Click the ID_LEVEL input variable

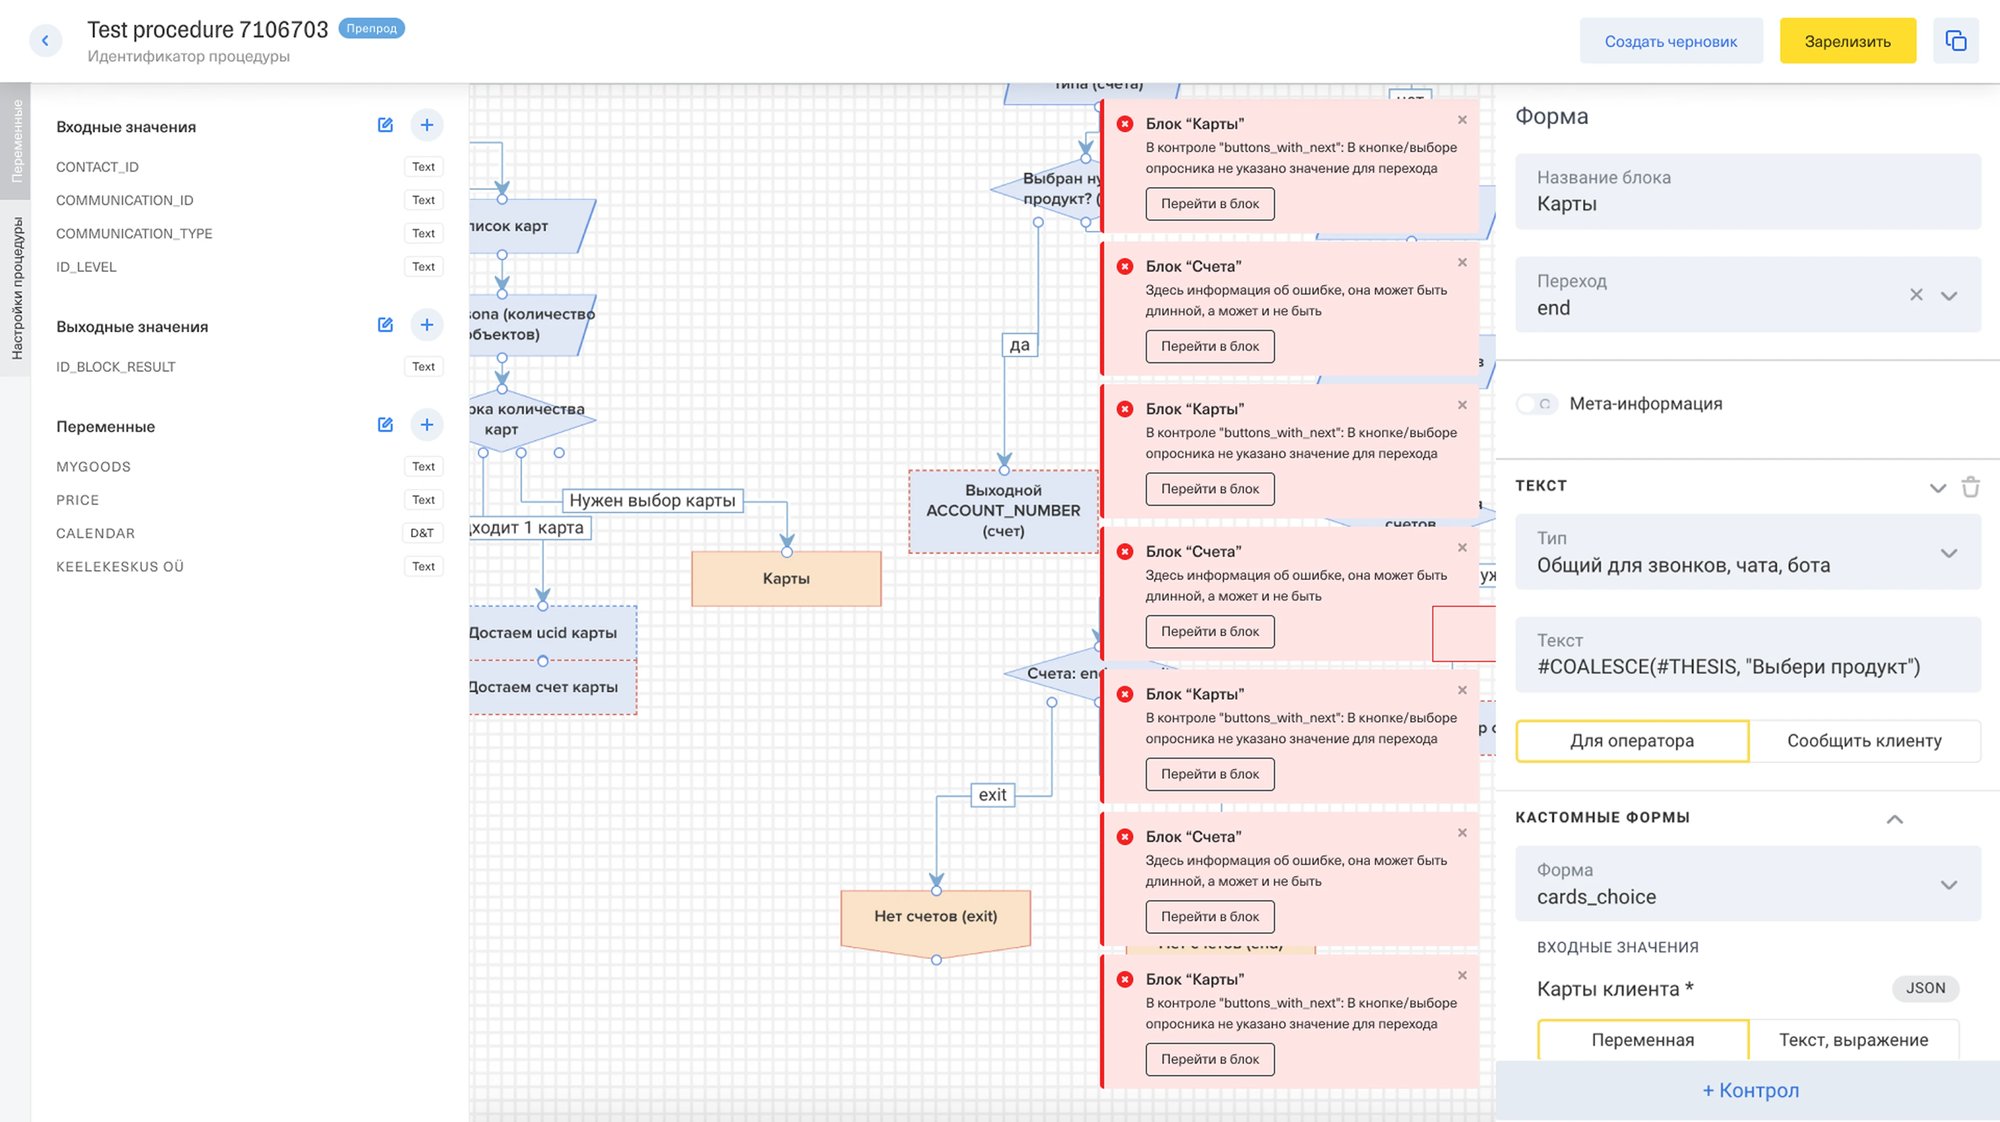[86, 267]
